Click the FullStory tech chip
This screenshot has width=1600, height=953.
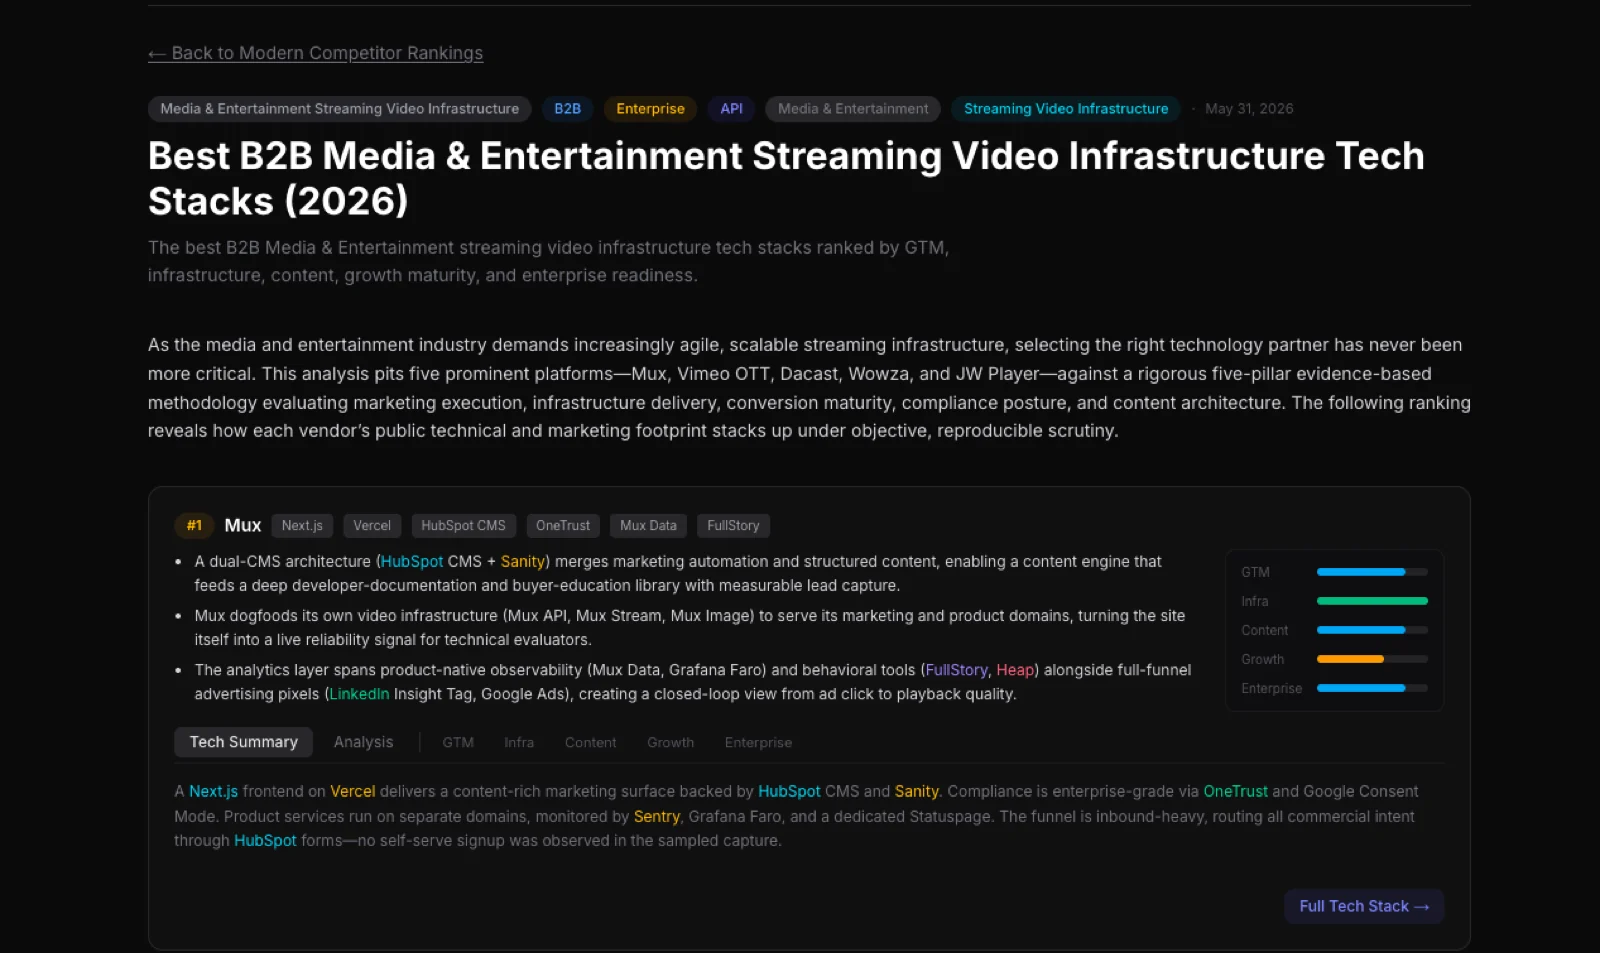[x=733, y=526]
